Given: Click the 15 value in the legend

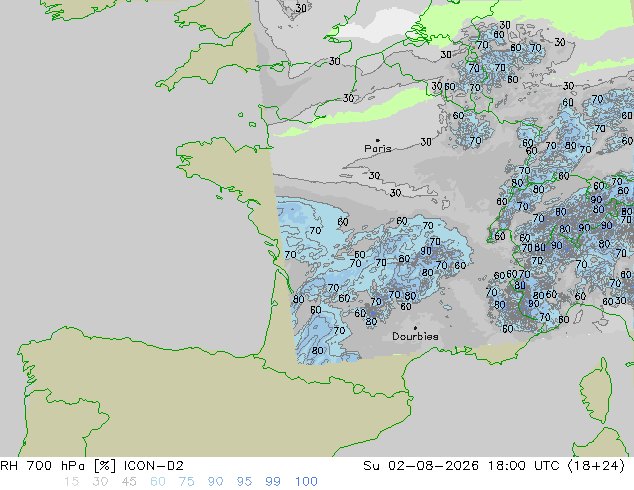Looking at the screenshot, I should pyautogui.click(x=71, y=482).
